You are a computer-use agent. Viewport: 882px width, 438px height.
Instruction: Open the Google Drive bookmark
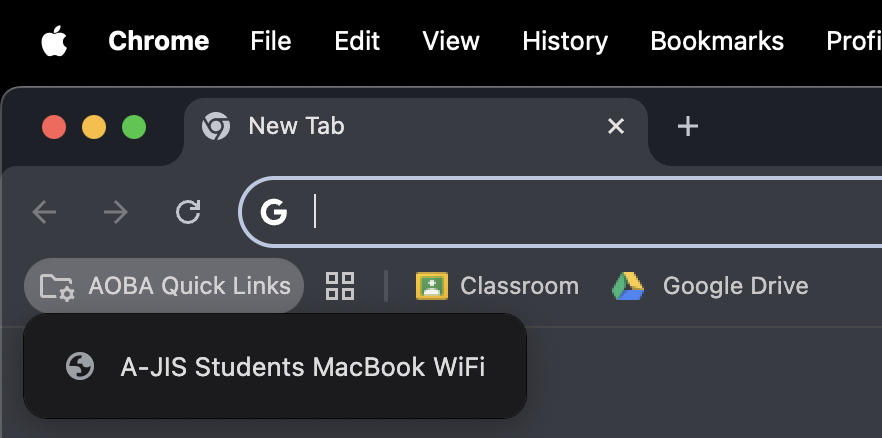pos(710,286)
